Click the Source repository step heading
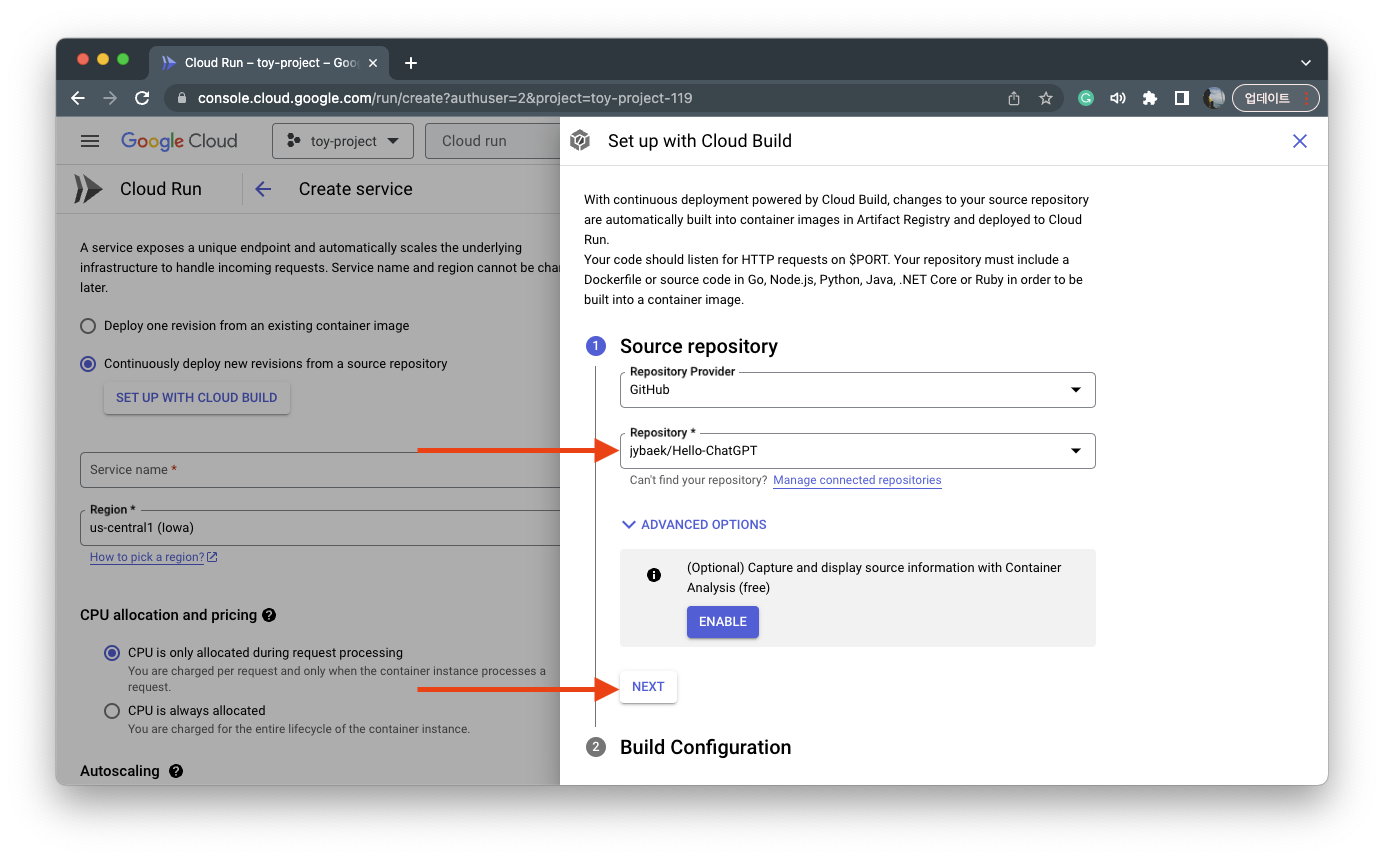The height and width of the screenshot is (859, 1384). (699, 346)
